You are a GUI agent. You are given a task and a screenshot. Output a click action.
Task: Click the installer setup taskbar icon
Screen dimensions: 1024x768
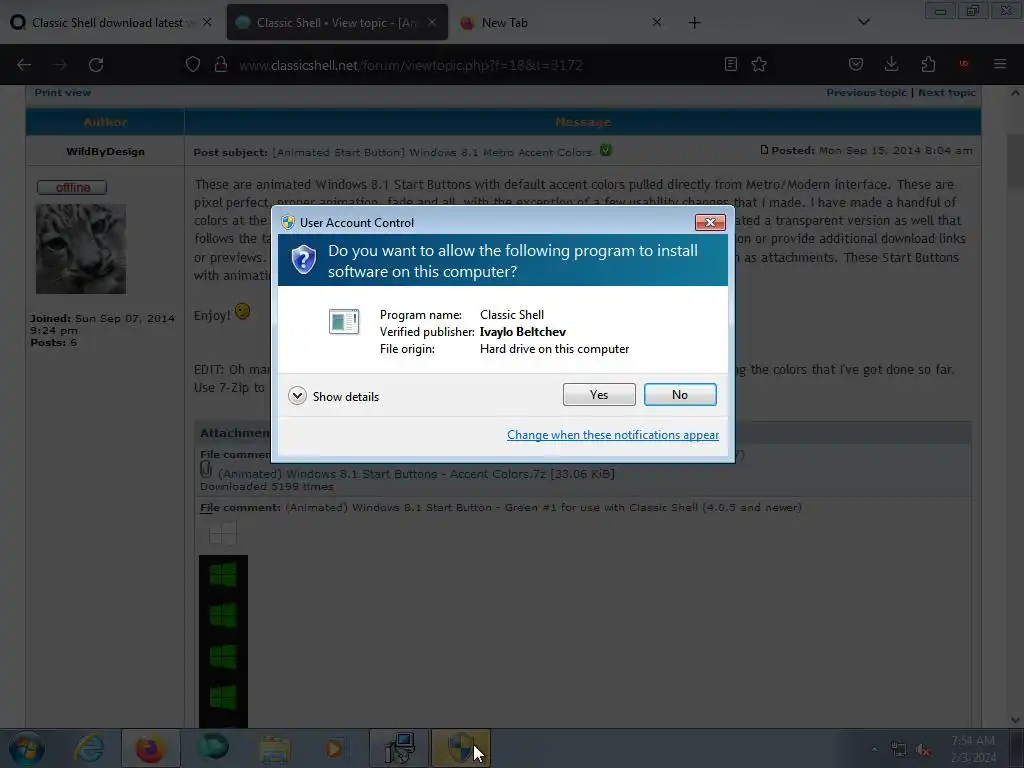click(x=399, y=748)
